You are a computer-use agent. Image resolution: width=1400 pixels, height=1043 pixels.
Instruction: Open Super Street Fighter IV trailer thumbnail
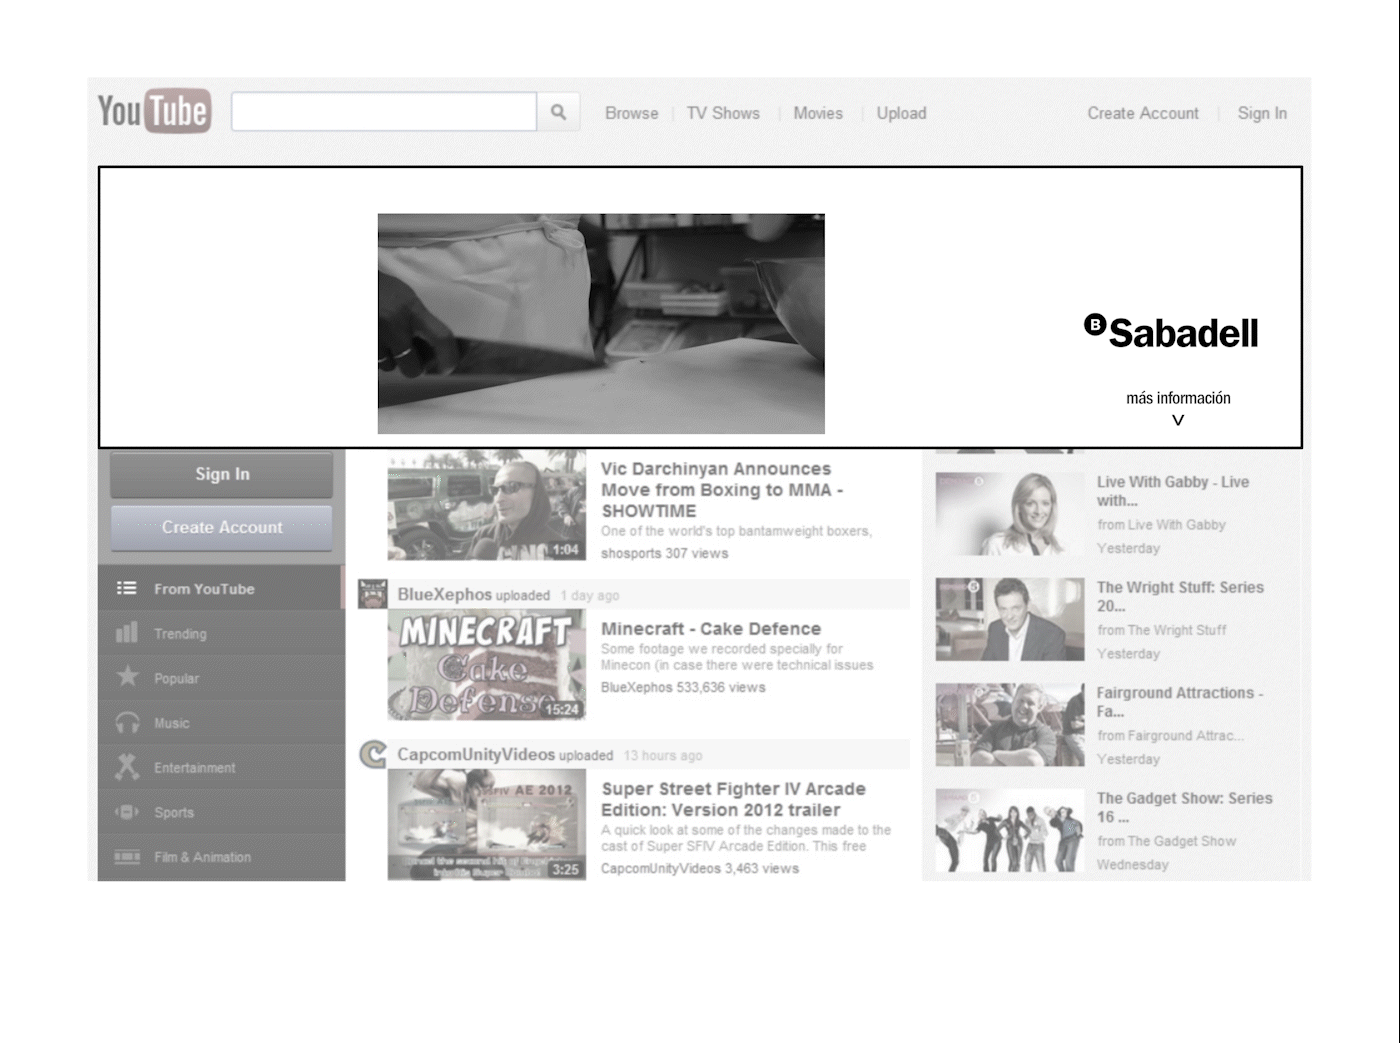(487, 825)
